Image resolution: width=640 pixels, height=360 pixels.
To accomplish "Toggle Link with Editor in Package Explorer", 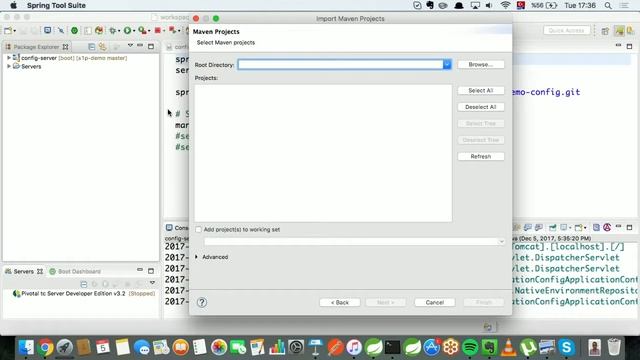I will [102, 47].
